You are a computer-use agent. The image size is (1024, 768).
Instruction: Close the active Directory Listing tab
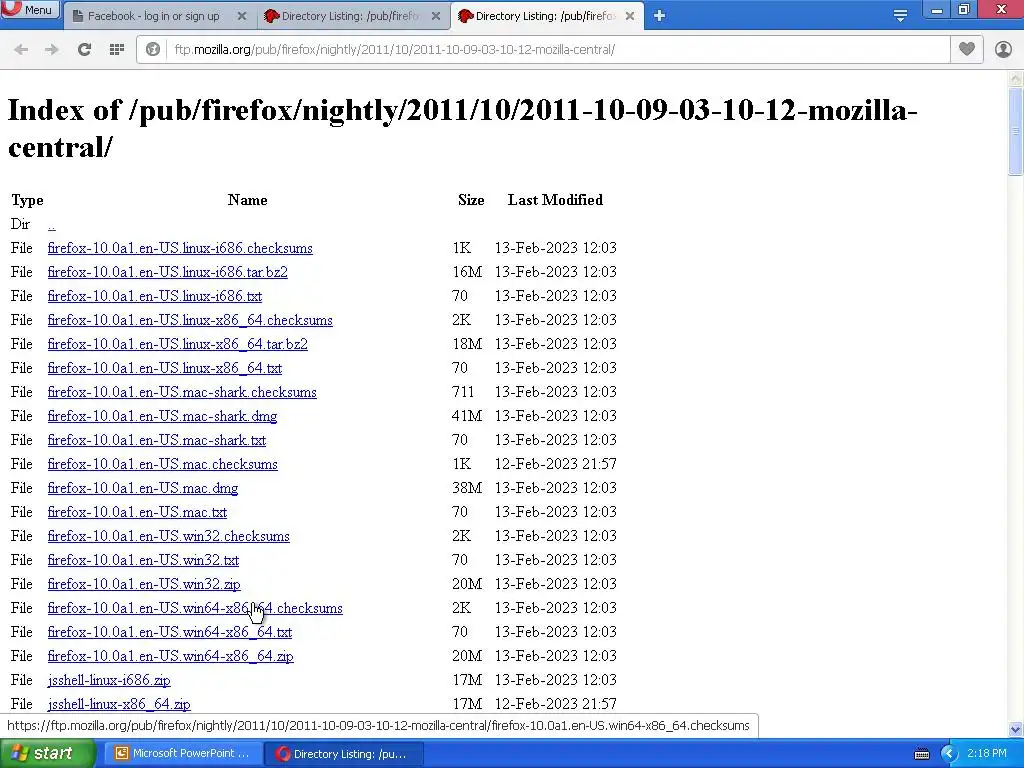(630, 16)
